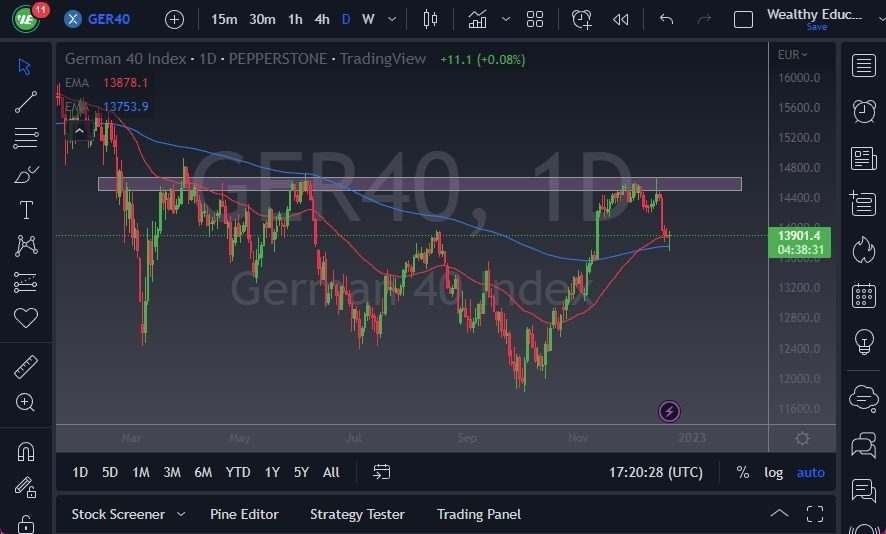Start bar replay mode
Image resolution: width=886 pixels, height=534 pixels.
pyautogui.click(x=620, y=20)
